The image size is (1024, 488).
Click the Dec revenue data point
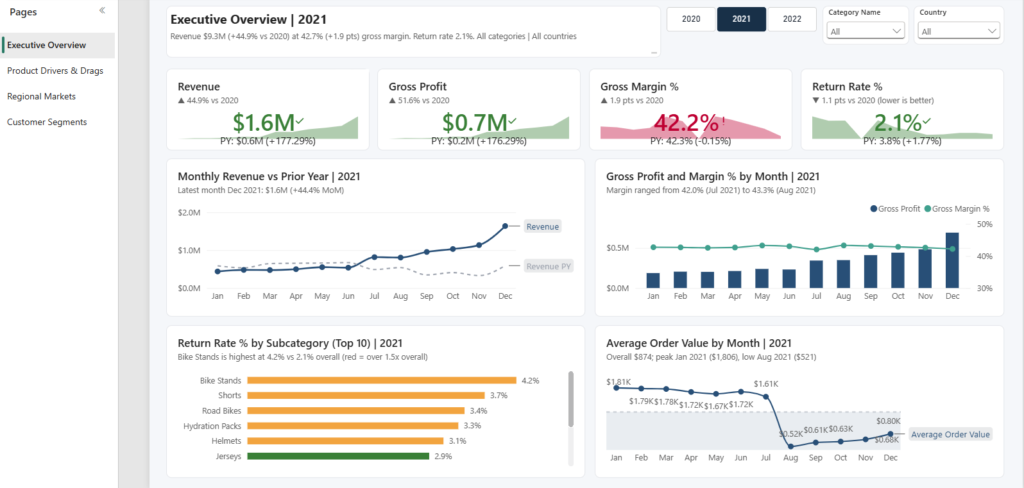(x=505, y=226)
